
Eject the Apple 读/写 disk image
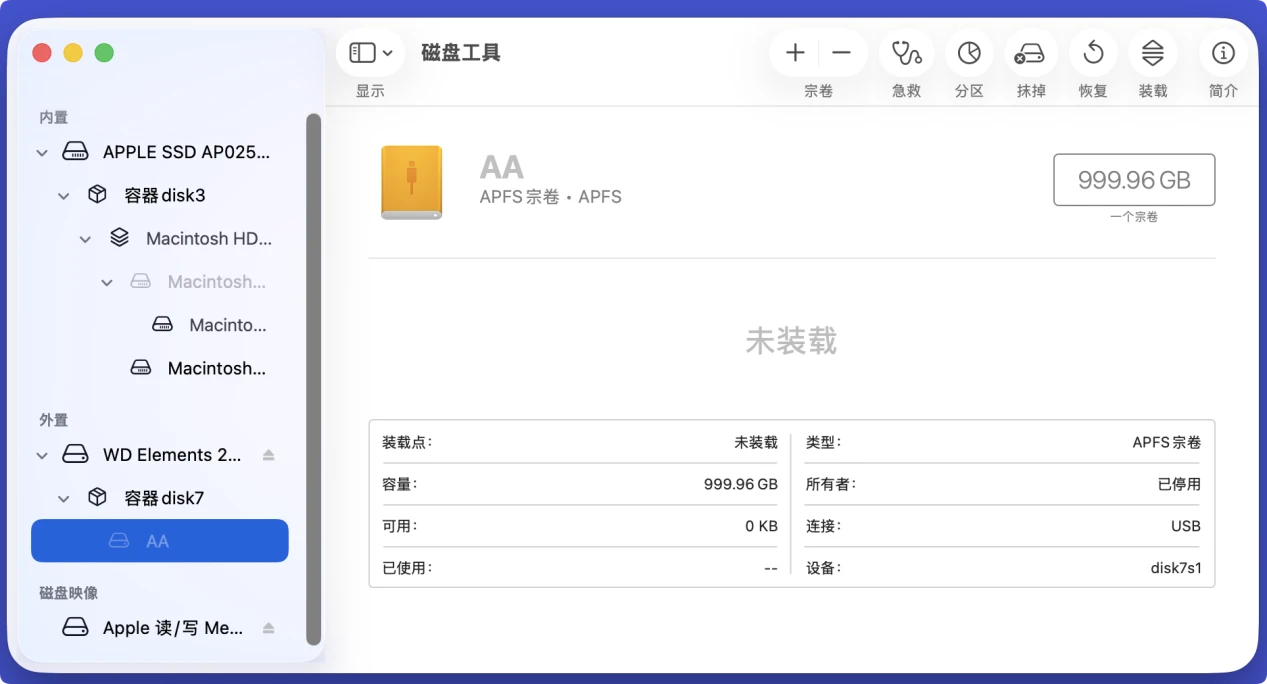click(268, 627)
